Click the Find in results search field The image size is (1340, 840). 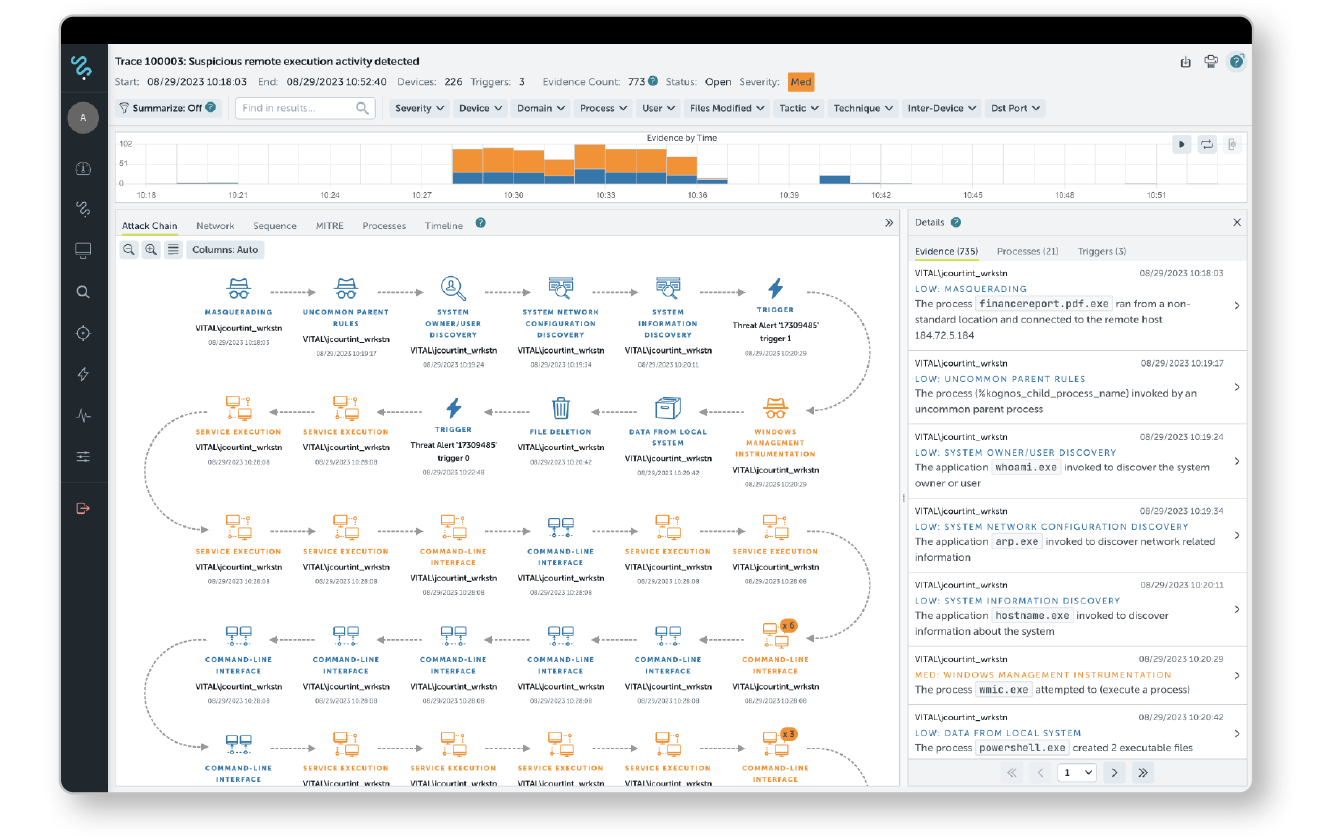click(297, 108)
